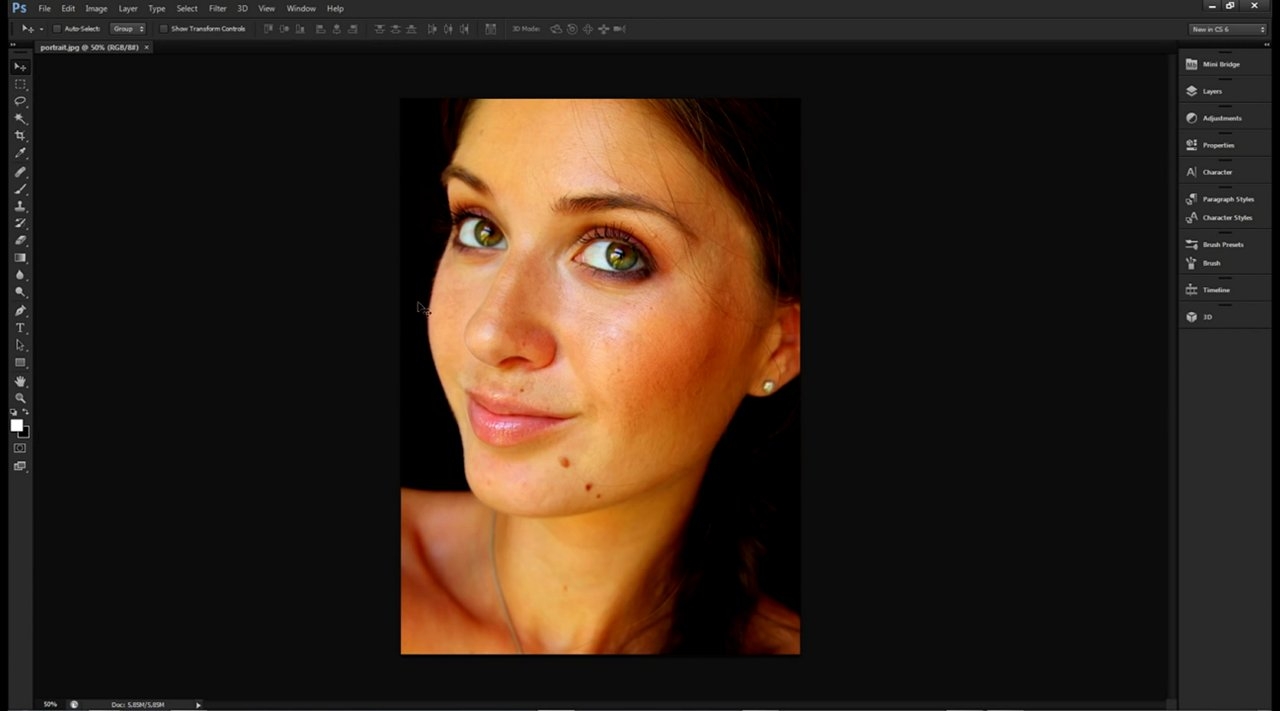1280x711 pixels.
Task: Select the Hand tool
Action: point(20,381)
